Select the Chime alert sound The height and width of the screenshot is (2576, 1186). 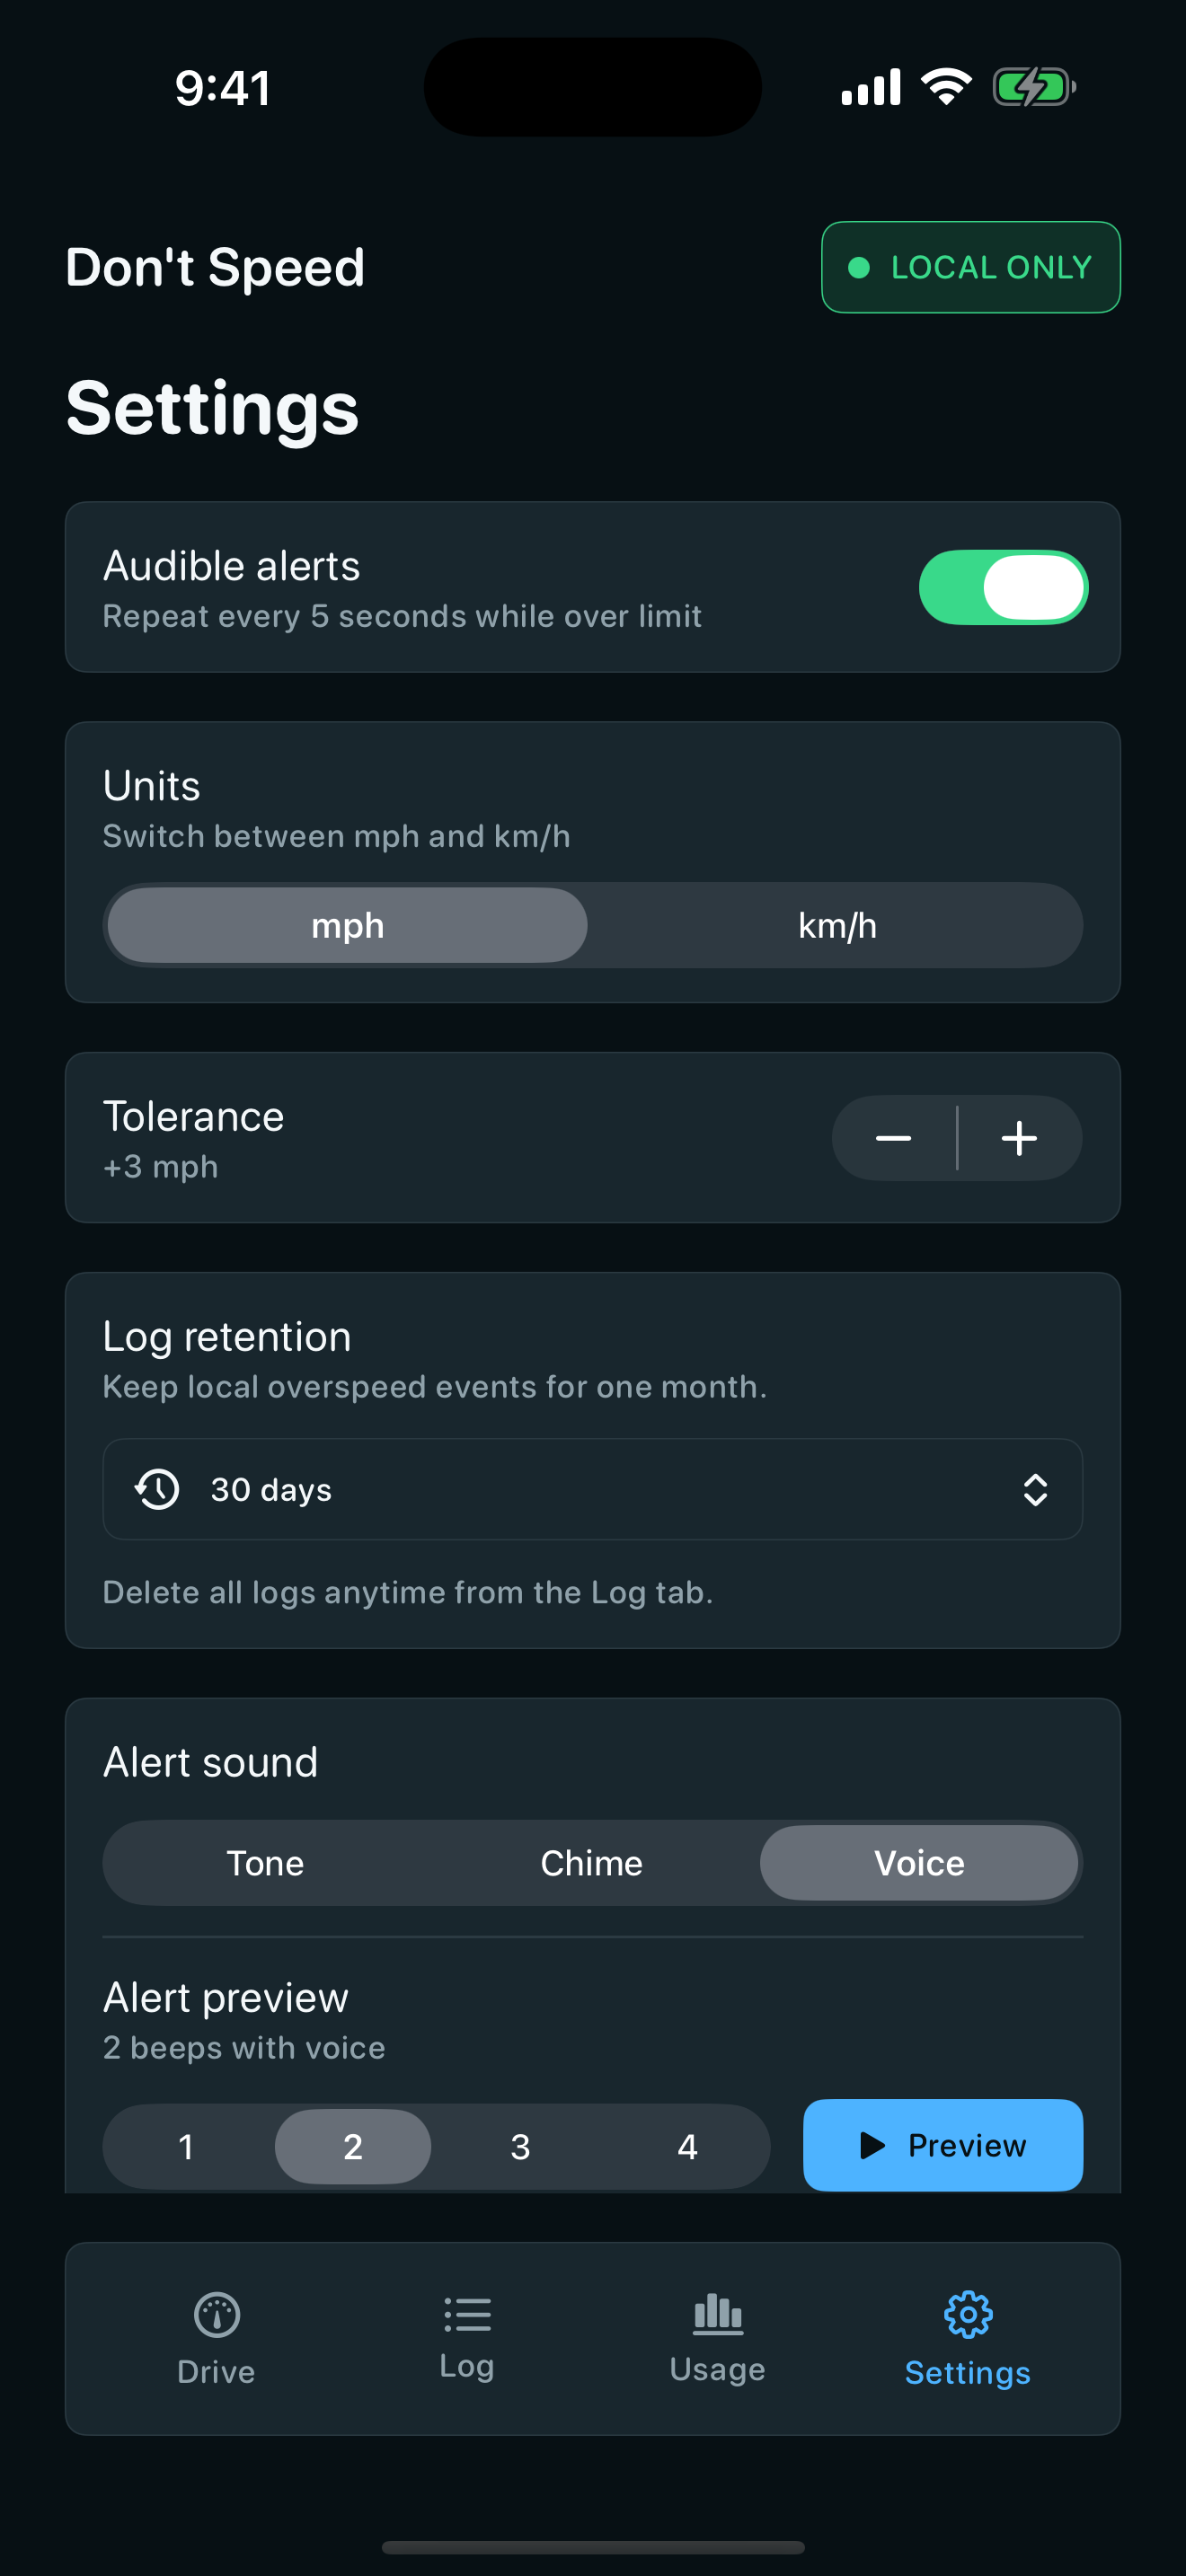coord(591,1862)
